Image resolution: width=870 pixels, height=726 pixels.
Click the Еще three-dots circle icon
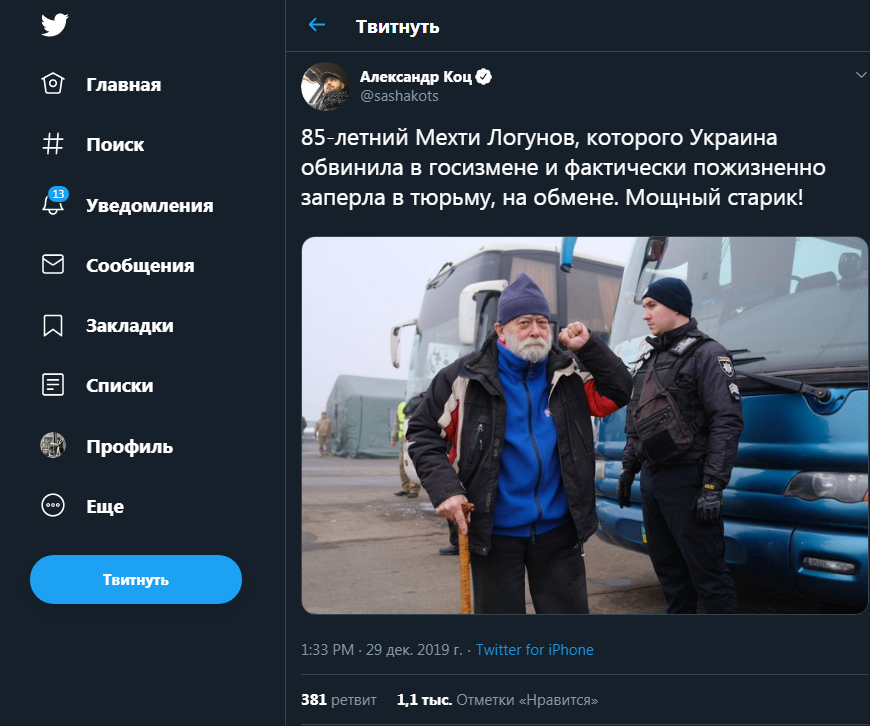click(x=53, y=505)
